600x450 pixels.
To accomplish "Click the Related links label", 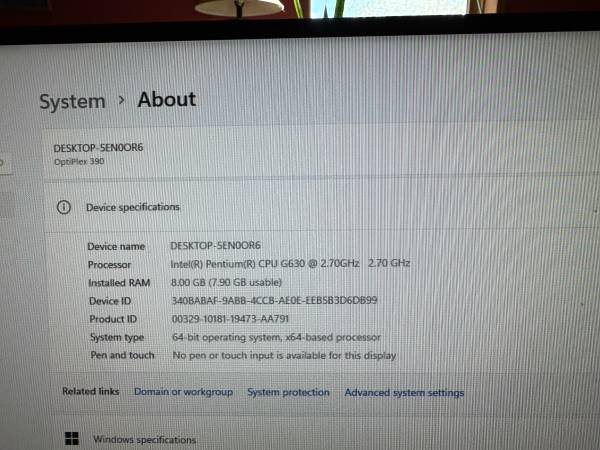I will pos(91,391).
